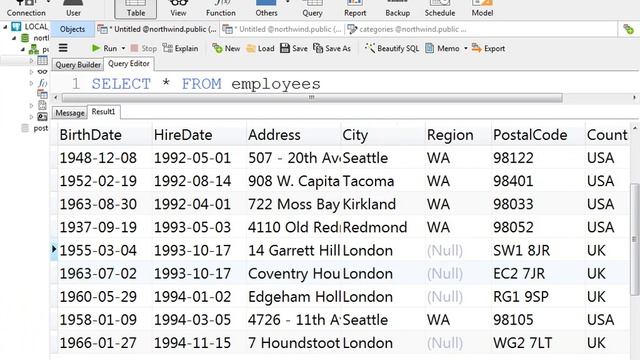Image resolution: width=640 pixels, height=360 pixels.
Task: Open the hamburger menu in query toolbar
Action: click(x=63, y=48)
